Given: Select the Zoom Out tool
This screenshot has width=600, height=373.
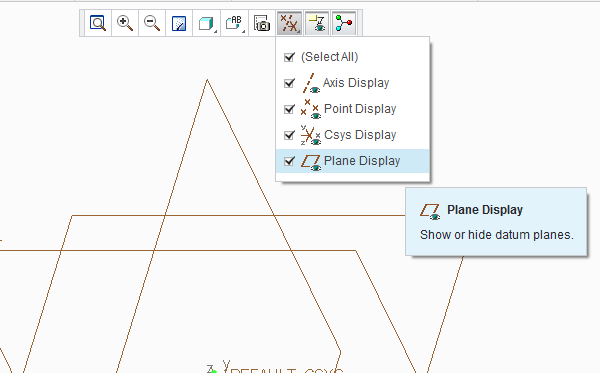Looking at the screenshot, I should [x=152, y=23].
